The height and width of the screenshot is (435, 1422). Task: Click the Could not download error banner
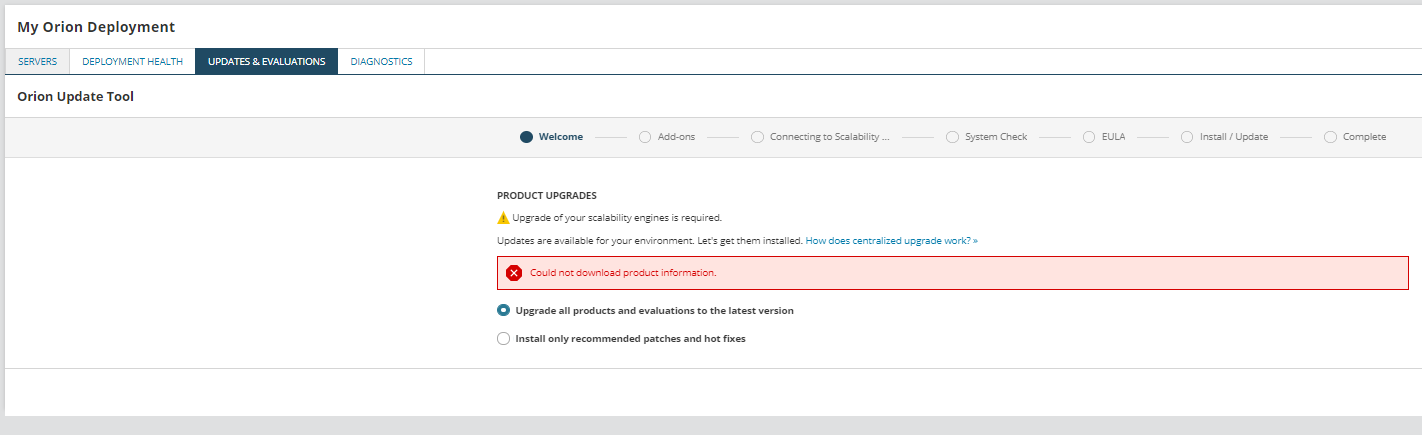pyautogui.click(x=952, y=273)
